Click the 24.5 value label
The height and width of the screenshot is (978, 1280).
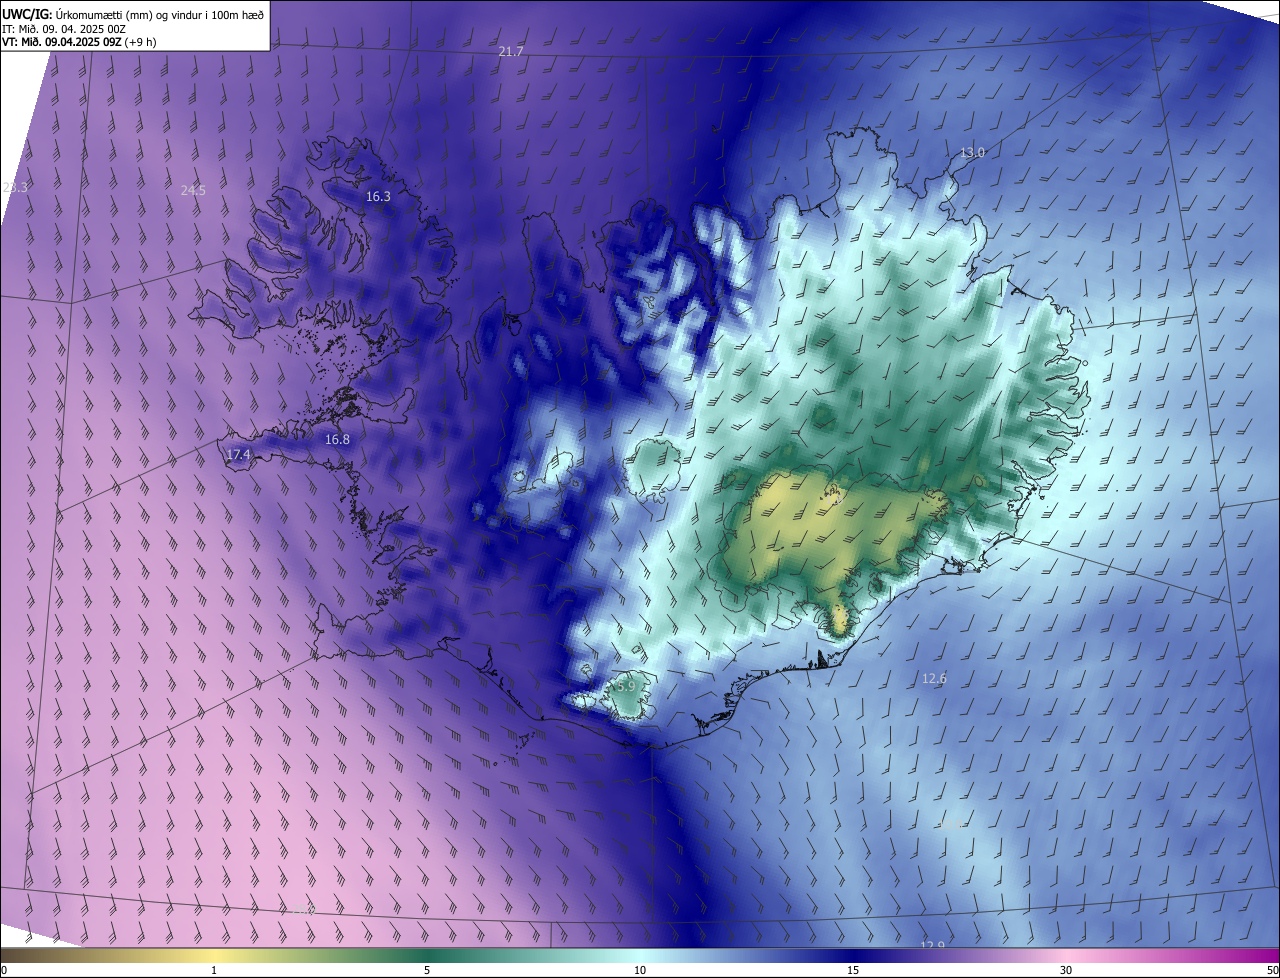(193, 190)
